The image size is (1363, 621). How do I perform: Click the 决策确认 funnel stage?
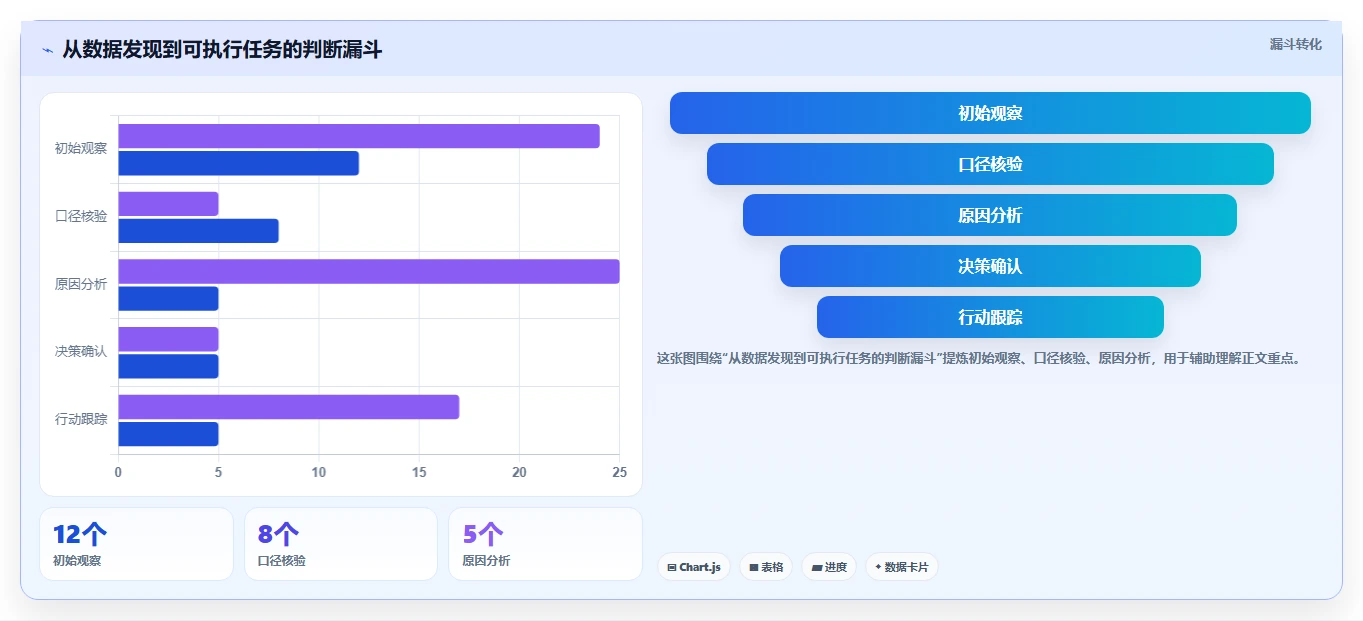[x=990, y=266]
